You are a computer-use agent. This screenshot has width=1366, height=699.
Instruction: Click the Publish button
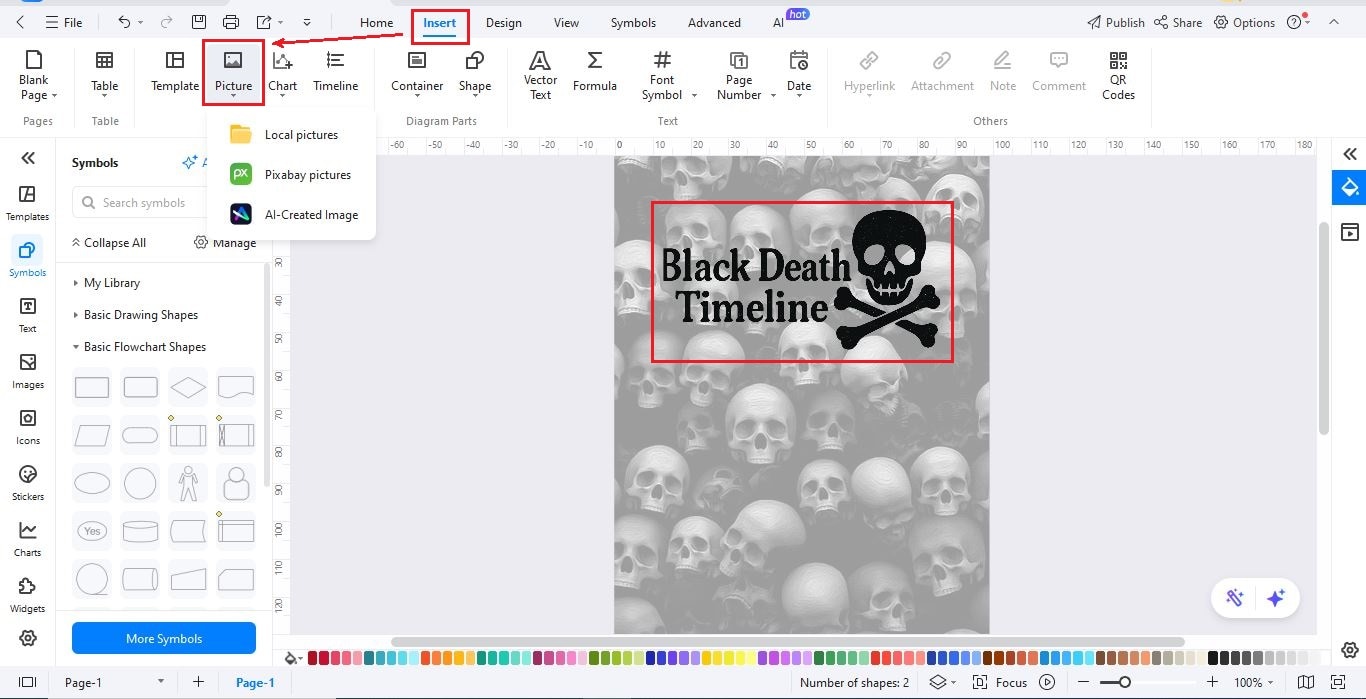coord(1115,22)
